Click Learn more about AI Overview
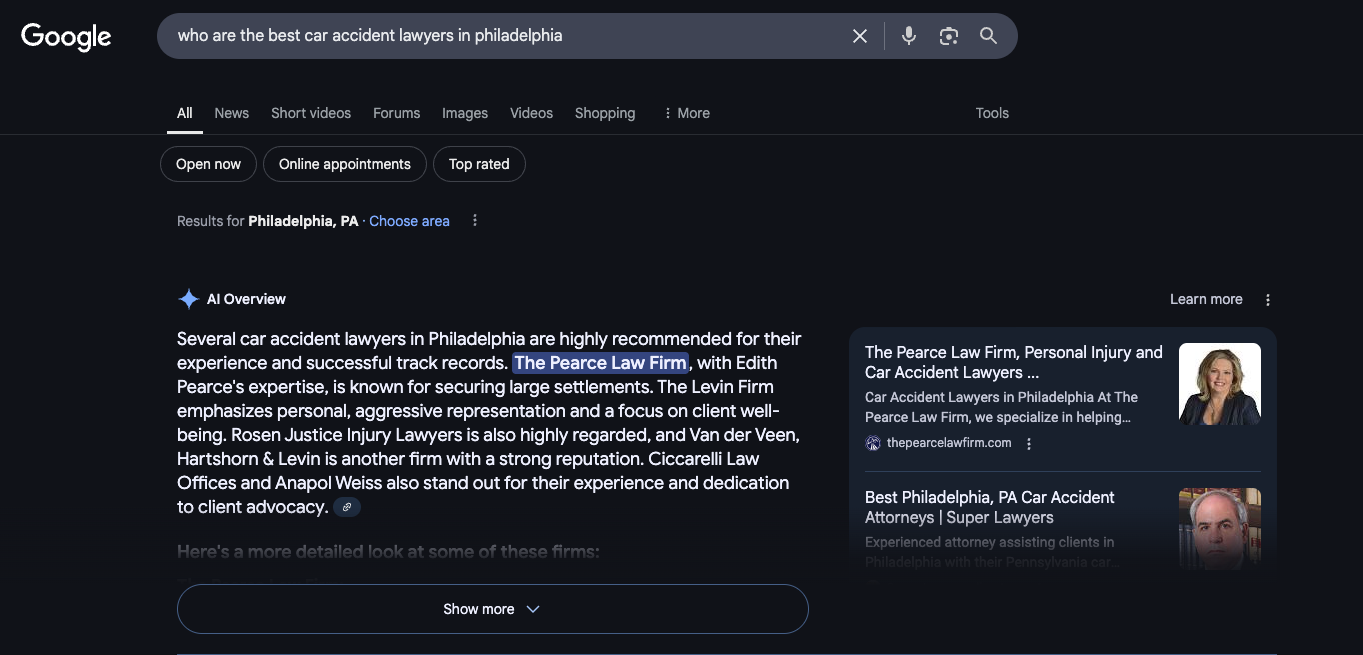 point(1206,299)
